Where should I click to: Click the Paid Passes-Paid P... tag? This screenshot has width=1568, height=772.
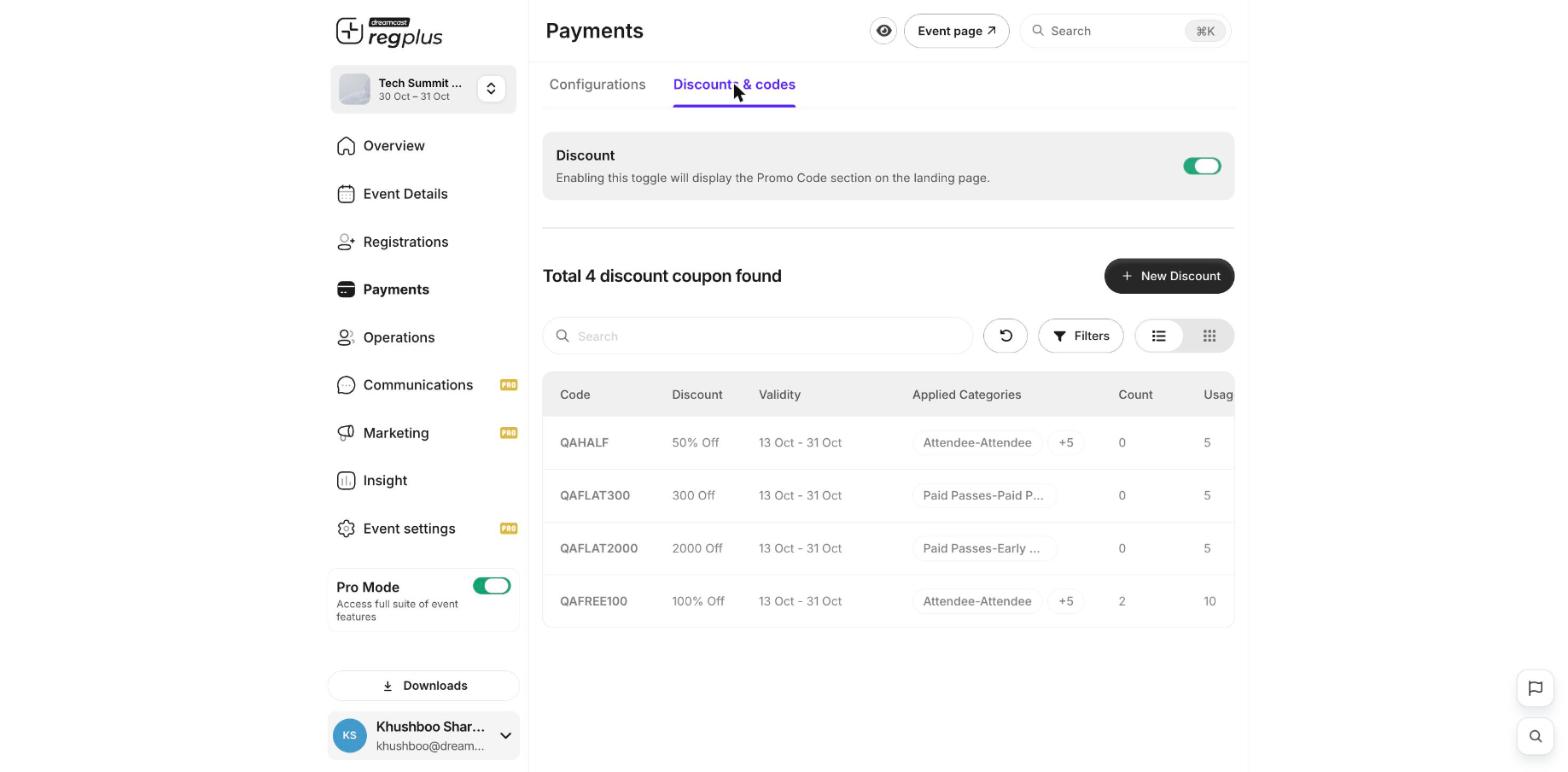(x=984, y=496)
